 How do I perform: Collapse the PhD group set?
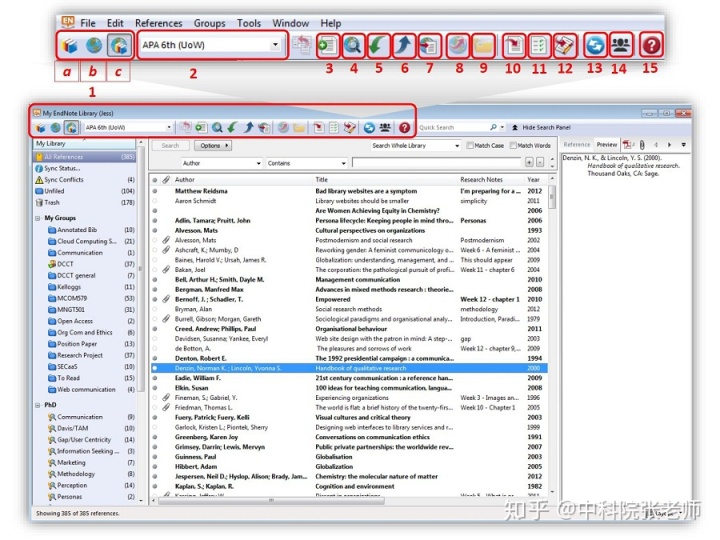(38, 405)
